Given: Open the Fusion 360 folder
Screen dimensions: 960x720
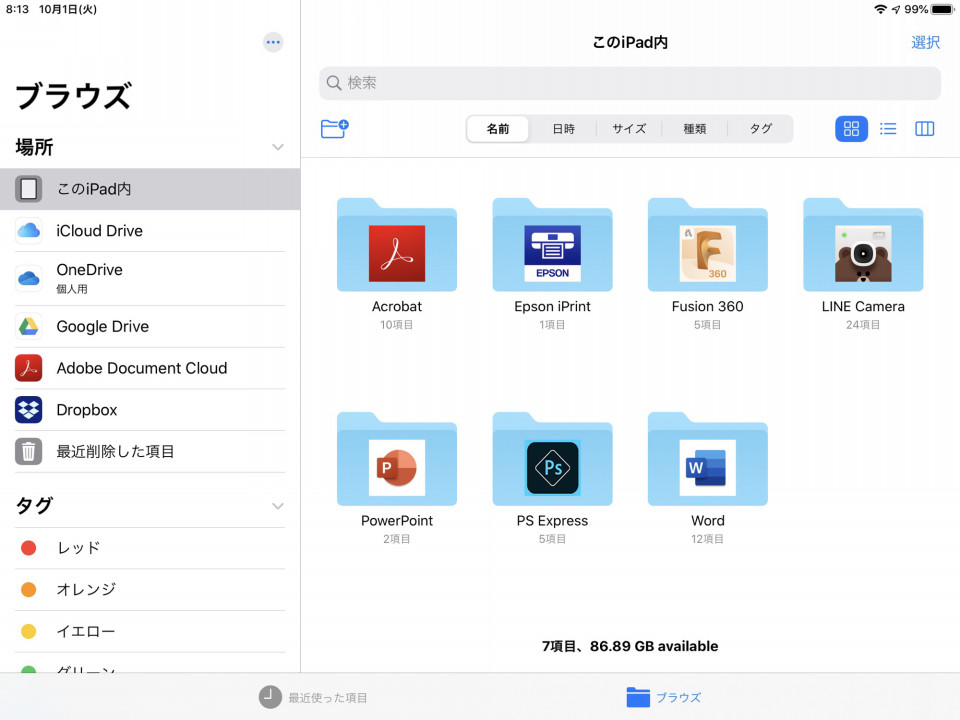Looking at the screenshot, I should pos(708,245).
